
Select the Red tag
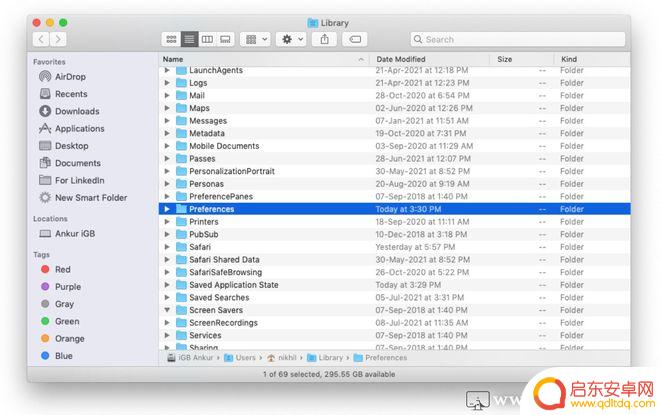coord(56,269)
